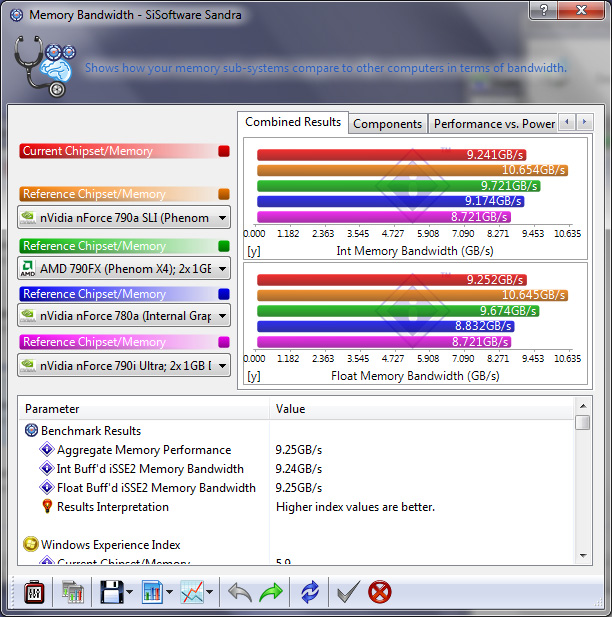613x617 pixels.
Task: Click the nVidia logo icon in 790a SLI dropdown
Action: click(28, 218)
